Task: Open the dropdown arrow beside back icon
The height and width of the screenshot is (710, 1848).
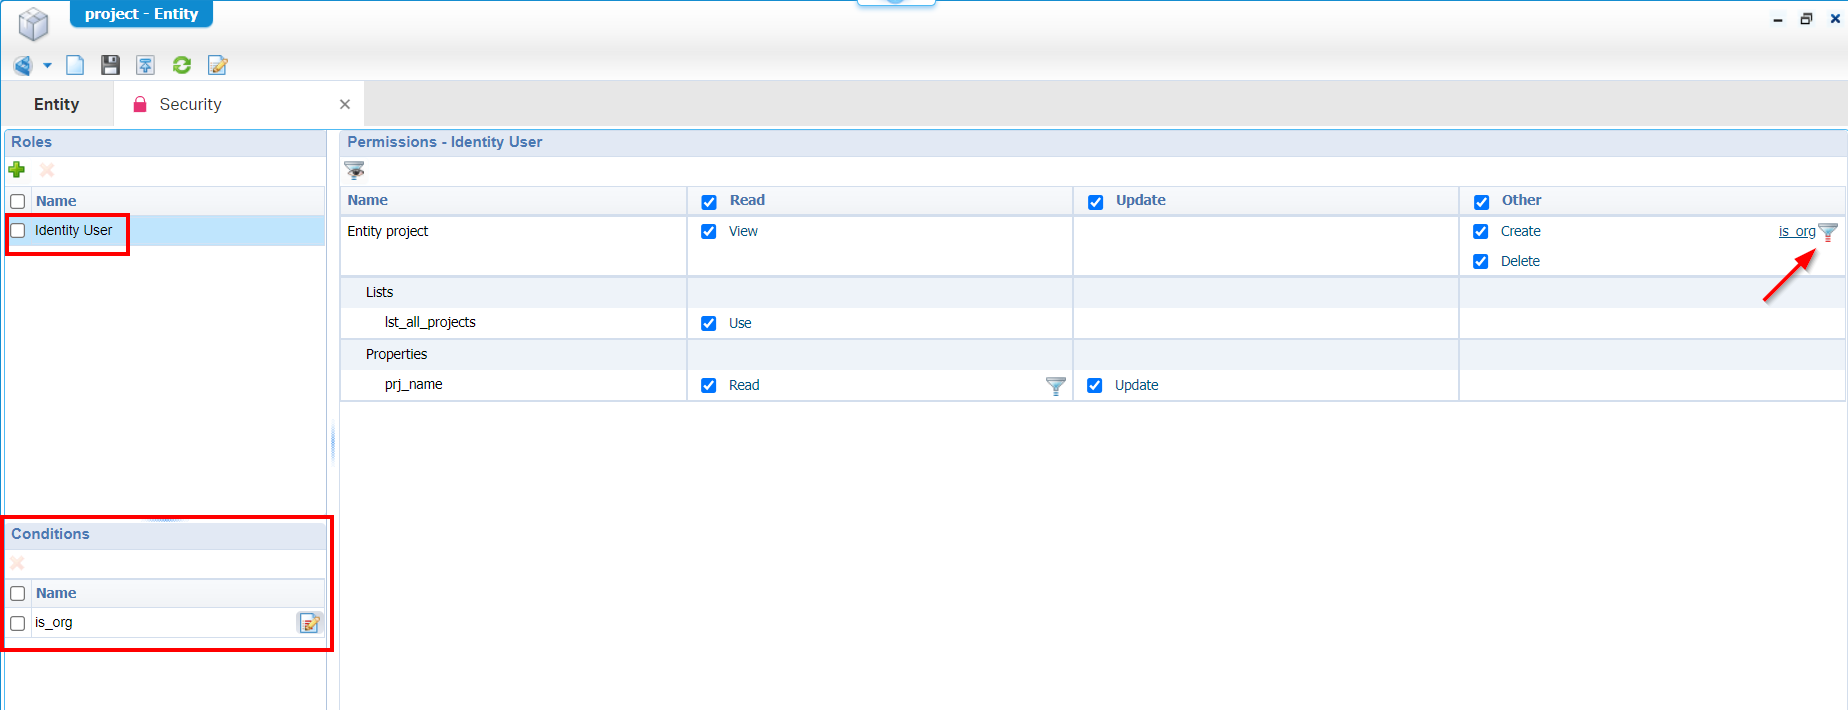Action: click(x=47, y=66)
